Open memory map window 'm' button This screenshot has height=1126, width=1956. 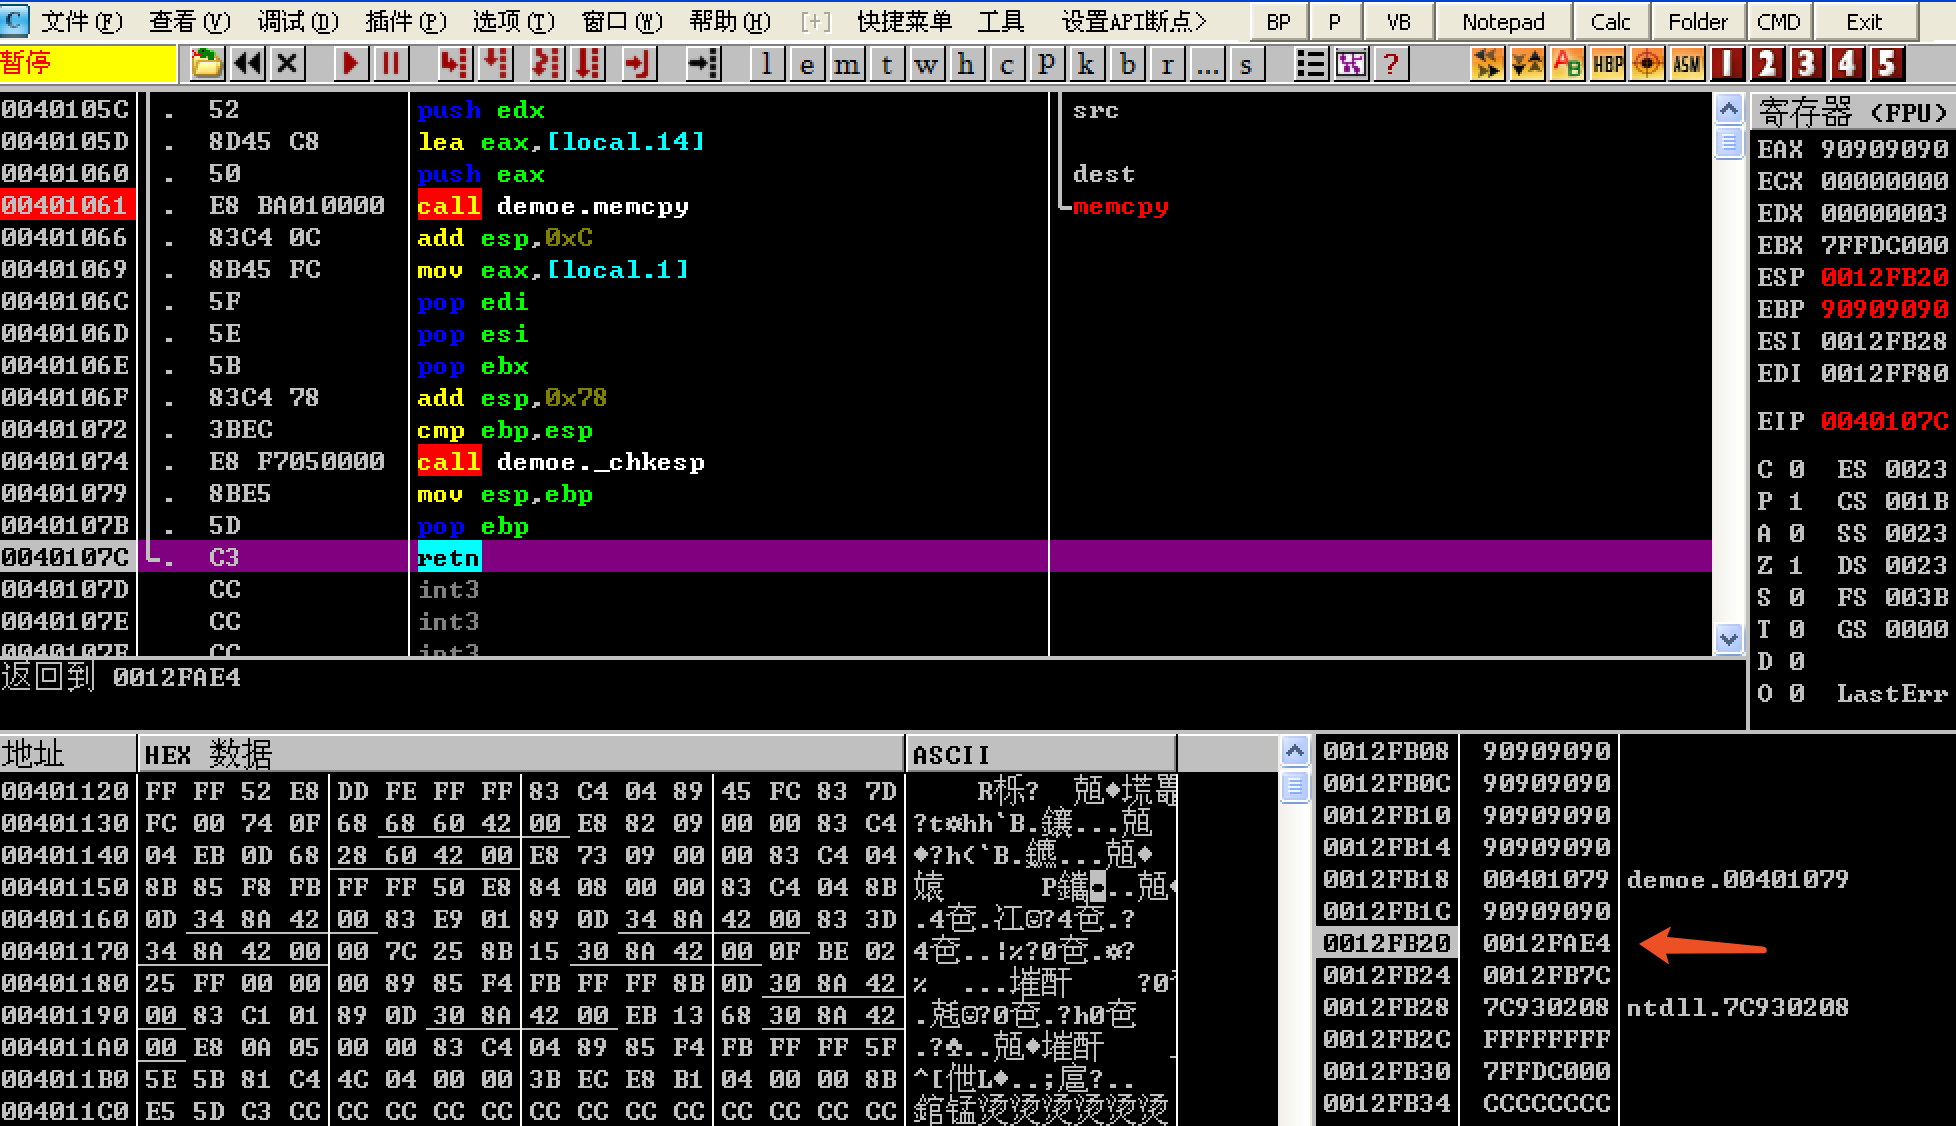tap(846, 65)
